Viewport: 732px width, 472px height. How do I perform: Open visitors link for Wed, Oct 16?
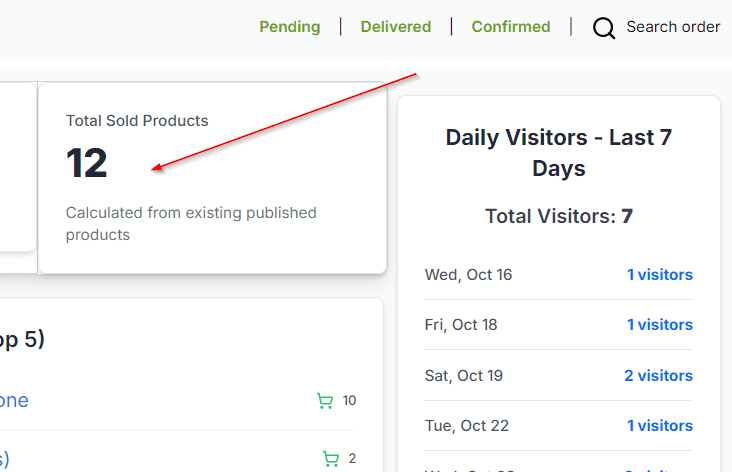pos(659,275)
